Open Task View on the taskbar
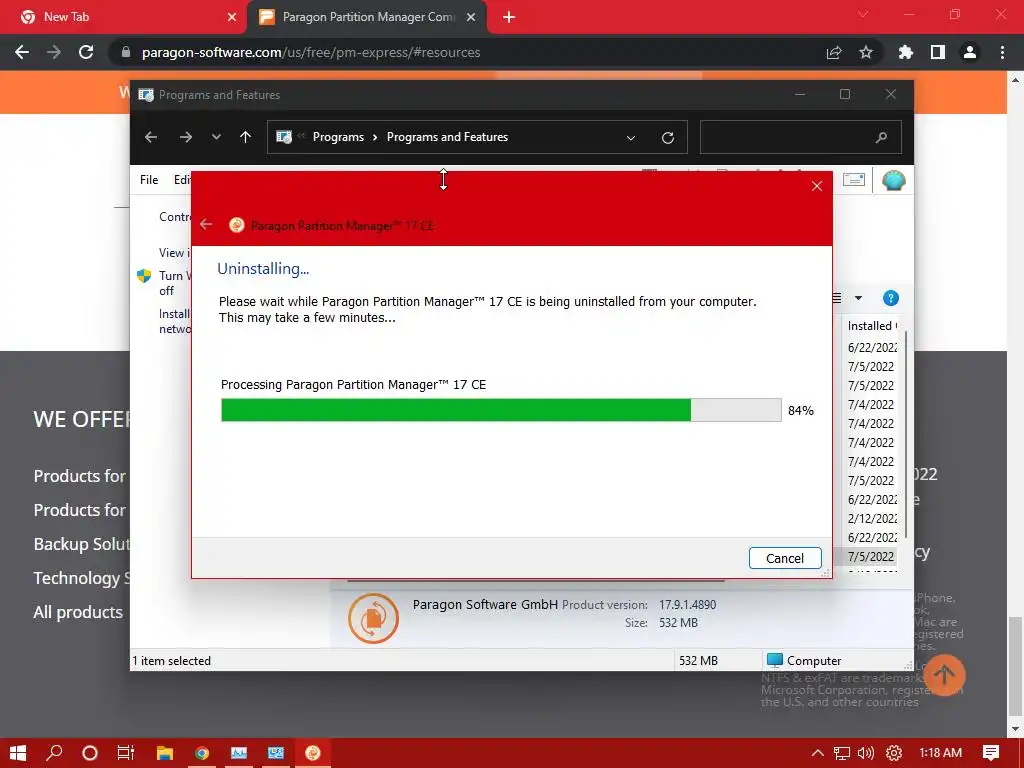This screenshot has width=1024, height=768. (126, 753)
